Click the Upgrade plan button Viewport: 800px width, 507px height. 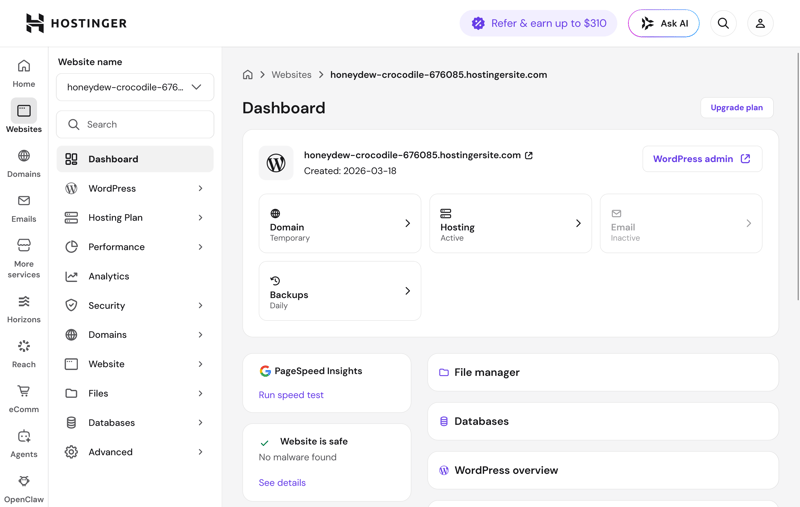click(737, 108)
